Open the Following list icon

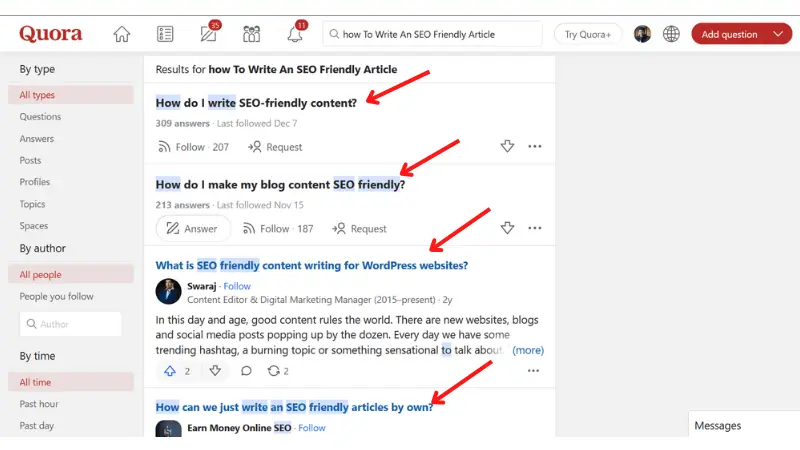tap(165, 34)
